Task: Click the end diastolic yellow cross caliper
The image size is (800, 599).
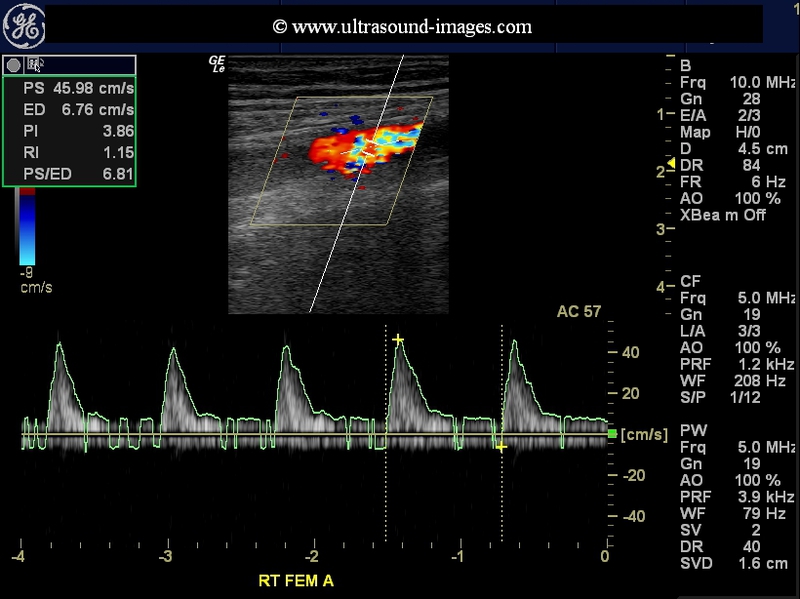Action: pyautogui.click(x=501, y=446)
